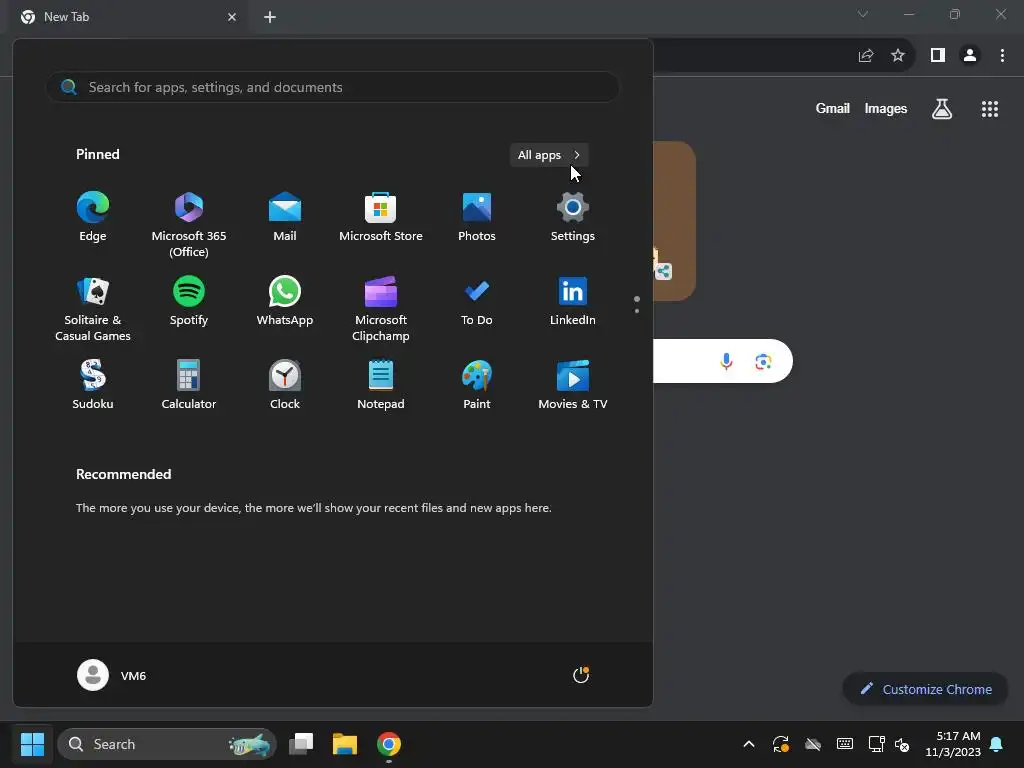
Task: Open the Paint app
Action: [x=477, y=385]
